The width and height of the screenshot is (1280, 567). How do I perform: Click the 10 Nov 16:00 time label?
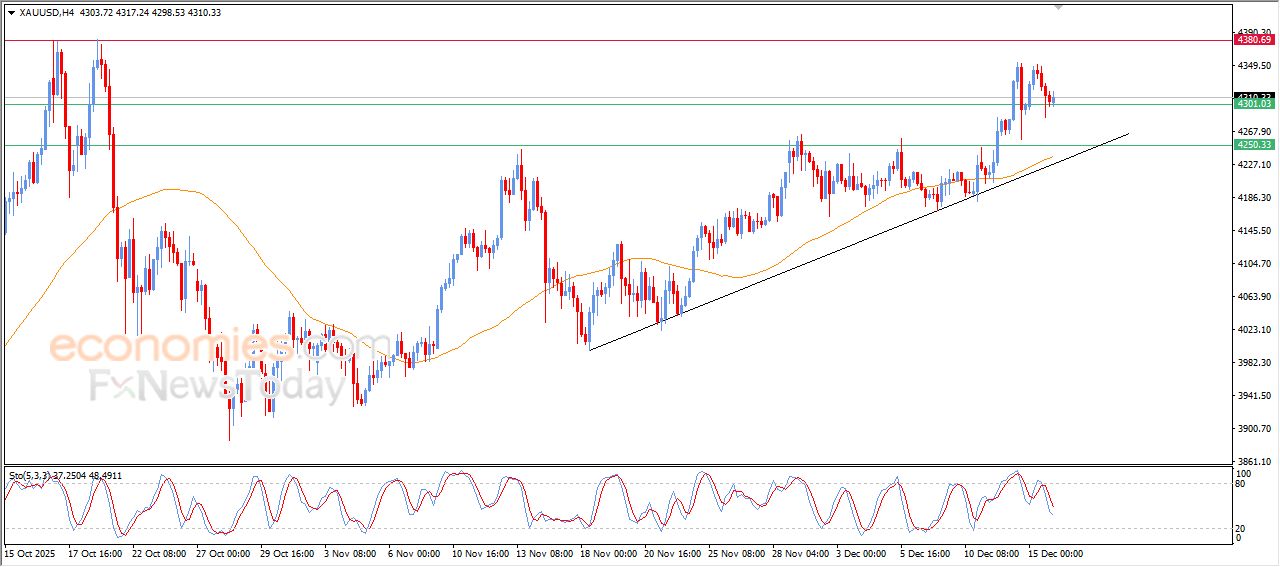(x=479, y=553)
